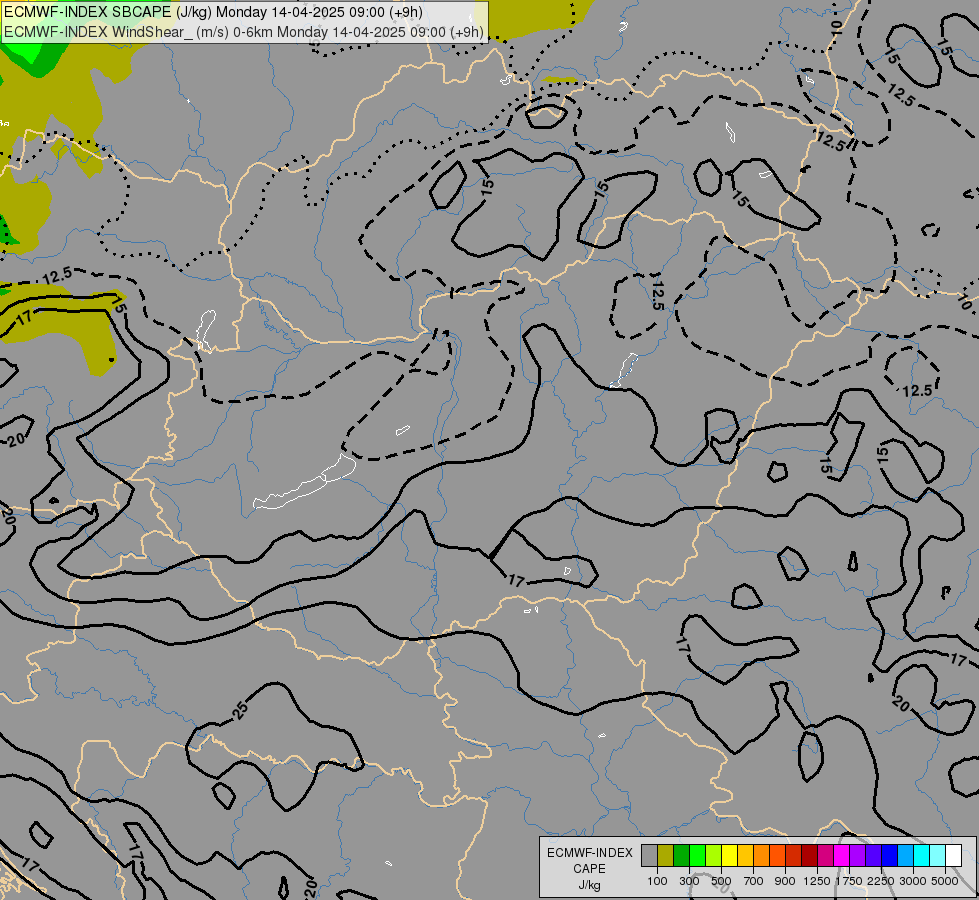Click the gray swatch in the CAPE legend
This screenshot has width=979, height=900.
click(649, 855)
